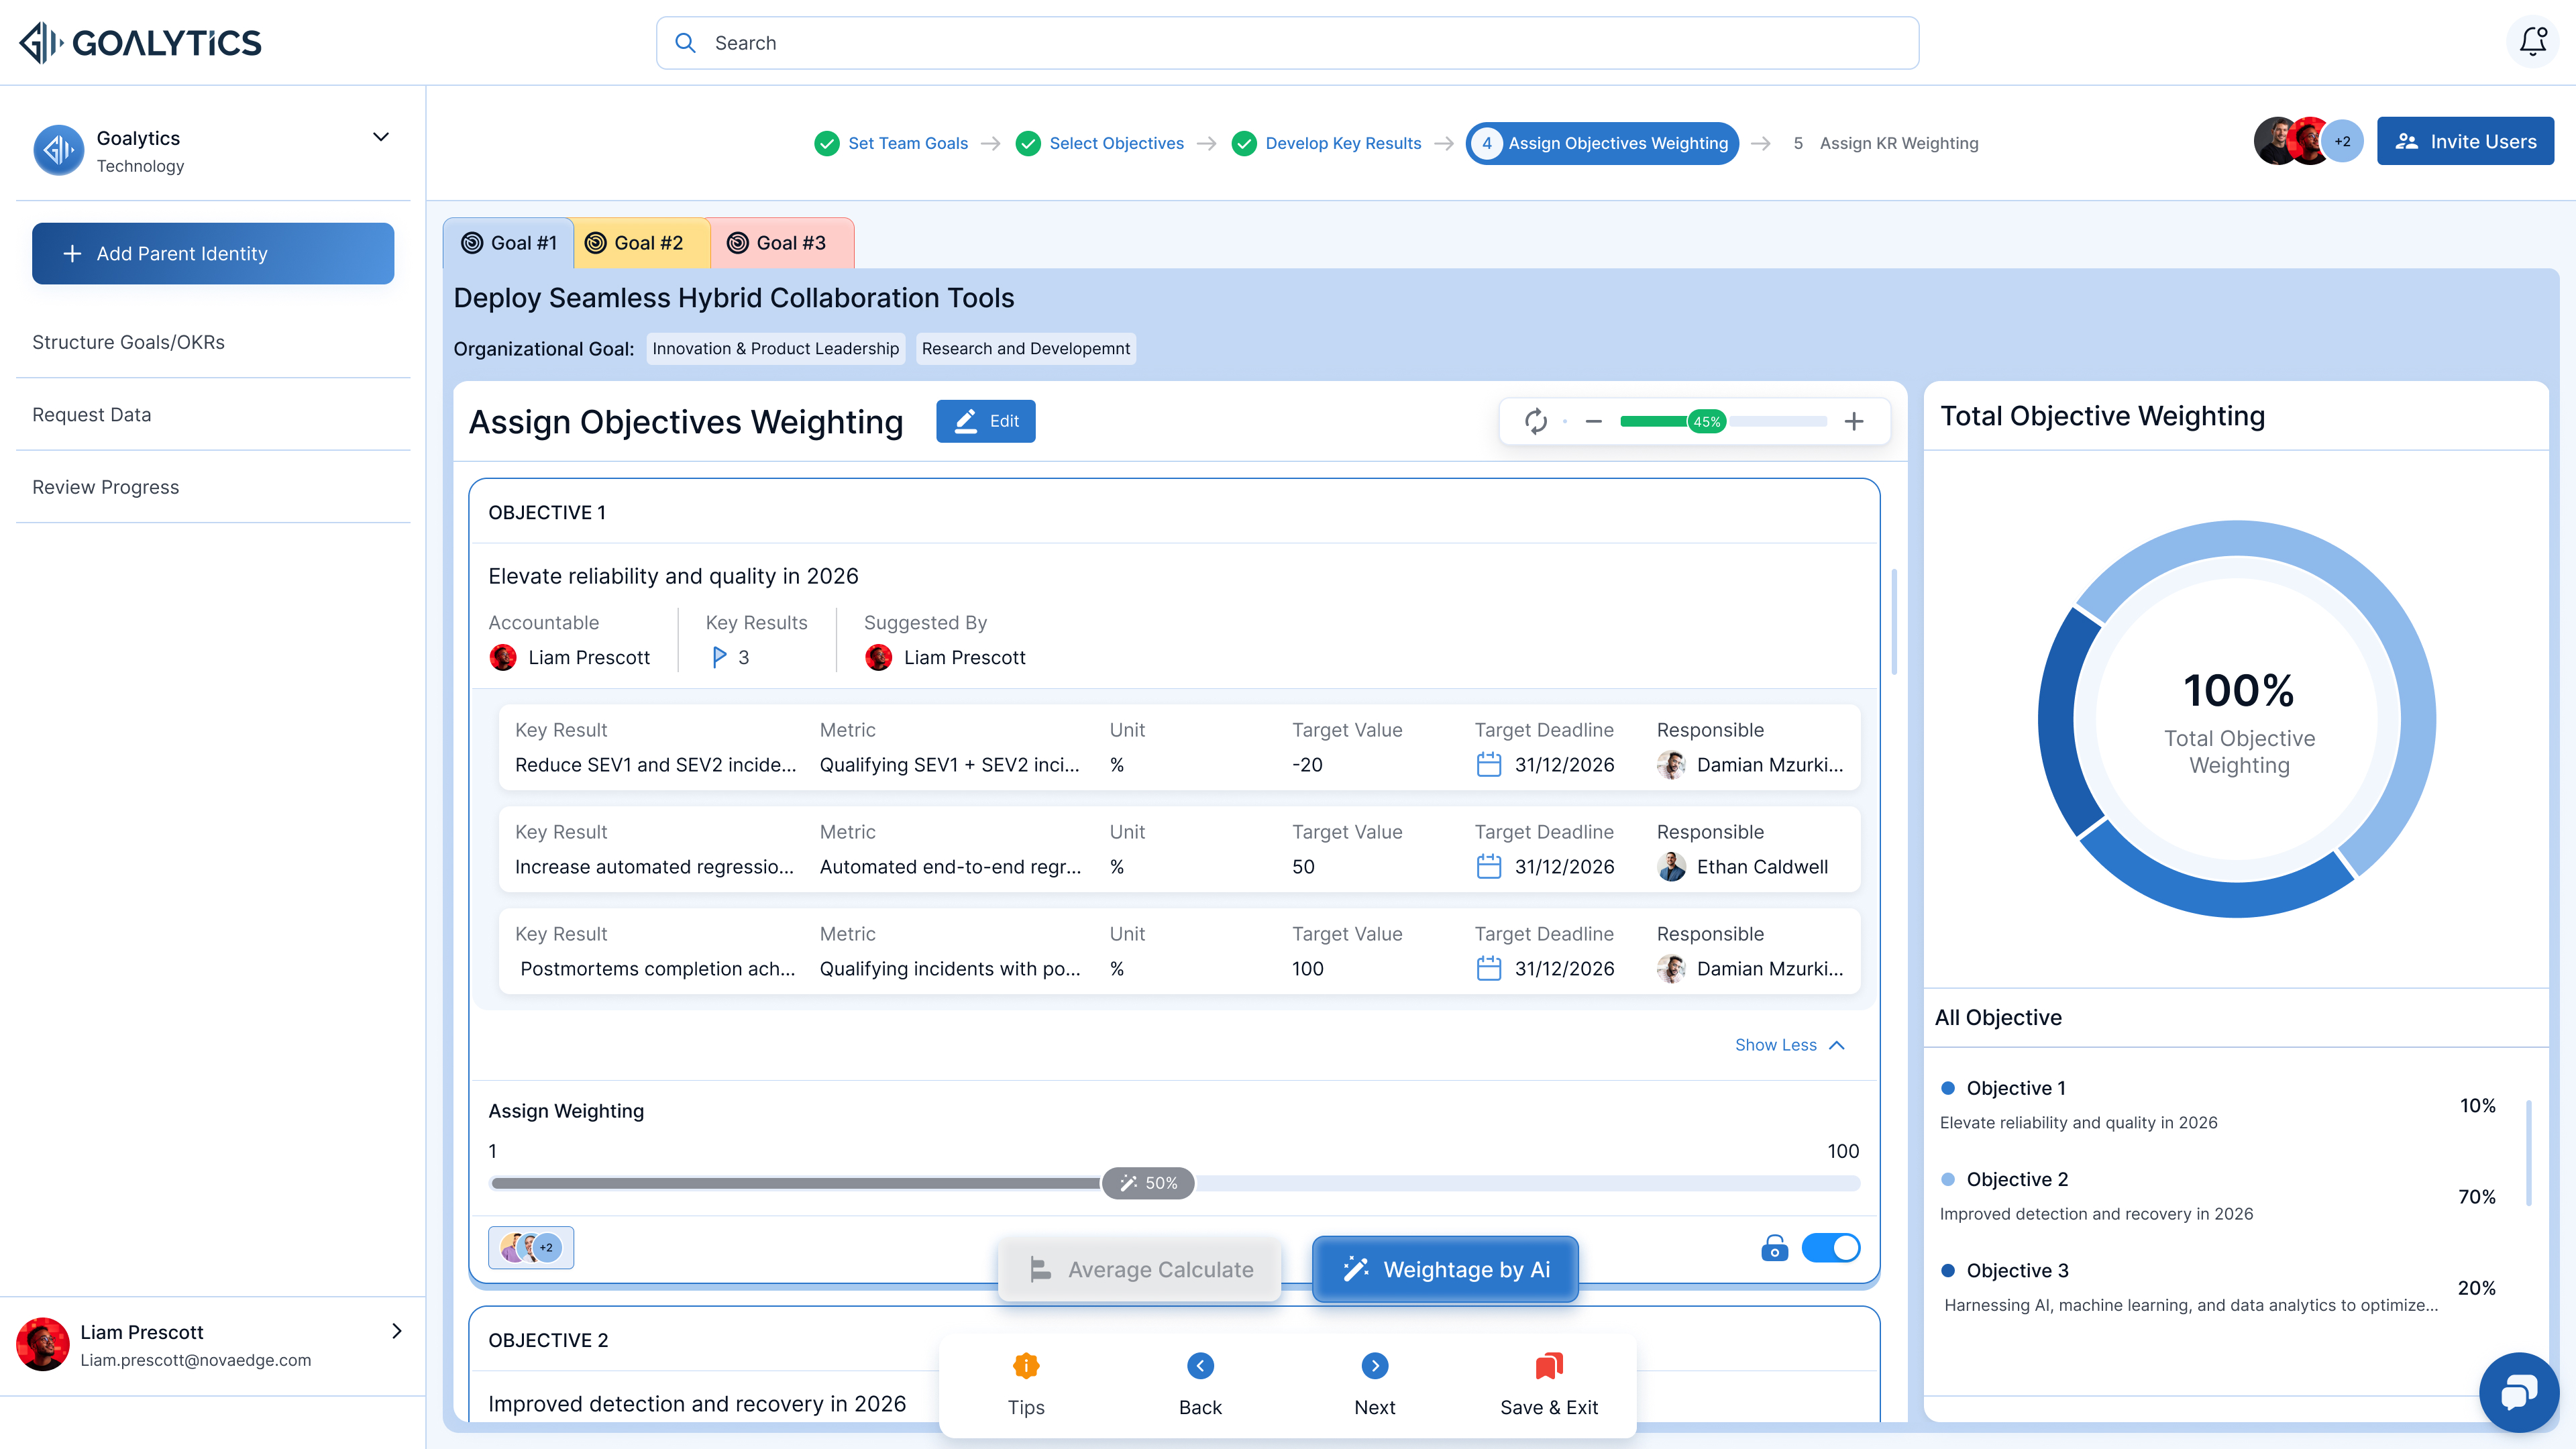Increase weighting with the plus icon

point(1854,422)
